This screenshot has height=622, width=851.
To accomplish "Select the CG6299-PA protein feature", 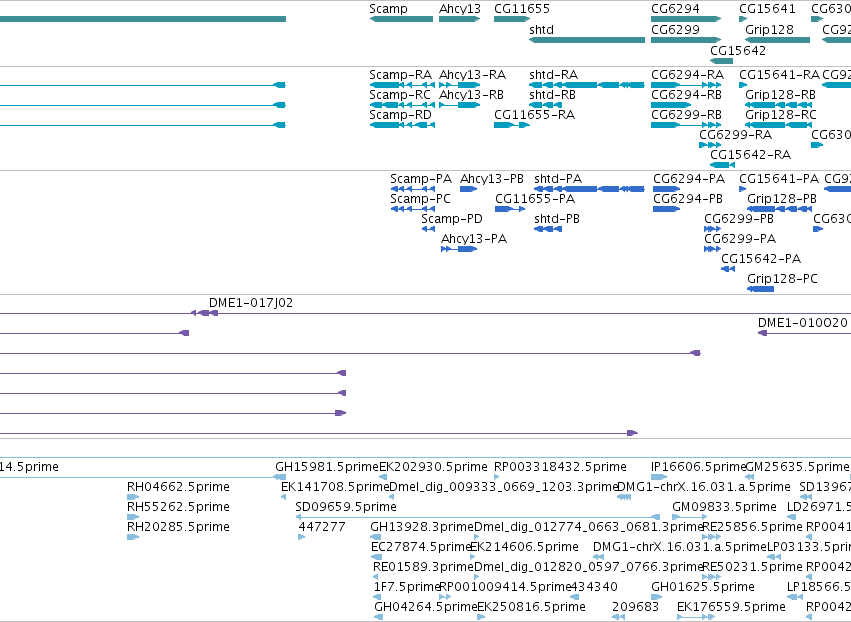I will pos(713,249).
